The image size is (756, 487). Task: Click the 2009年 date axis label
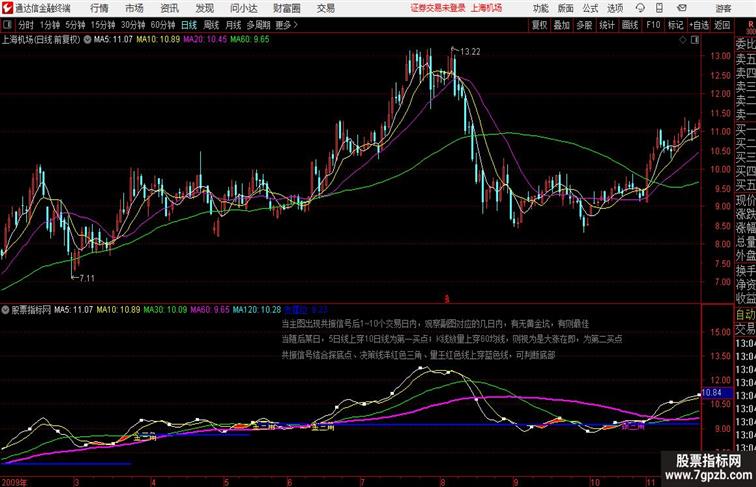pyautogui.click(x=14, y=482)
